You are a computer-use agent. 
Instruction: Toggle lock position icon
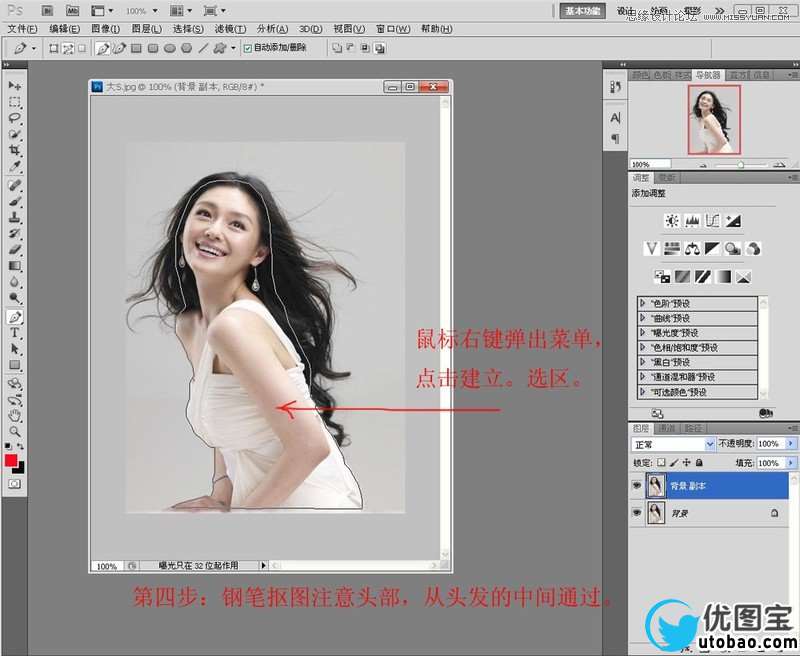(687, 462)
